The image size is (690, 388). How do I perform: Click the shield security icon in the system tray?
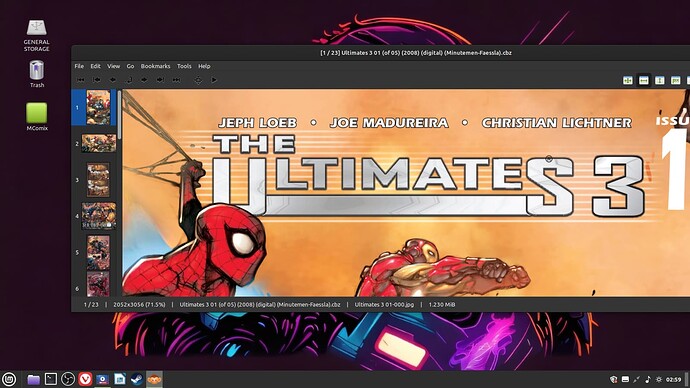click(x=613, y=379)
